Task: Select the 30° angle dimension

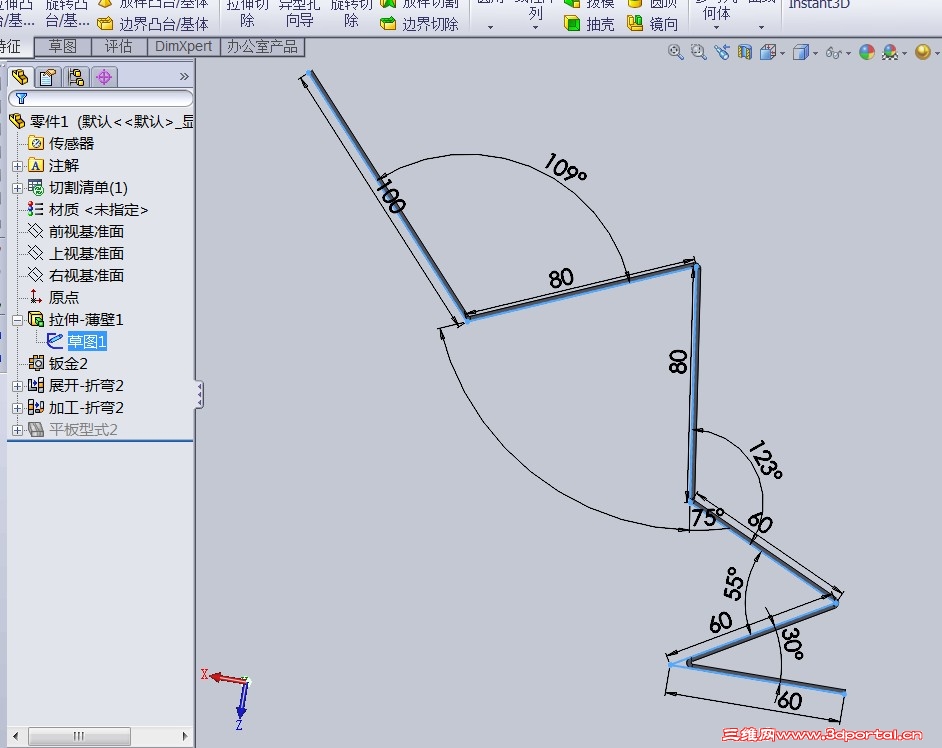Action: 792,643
